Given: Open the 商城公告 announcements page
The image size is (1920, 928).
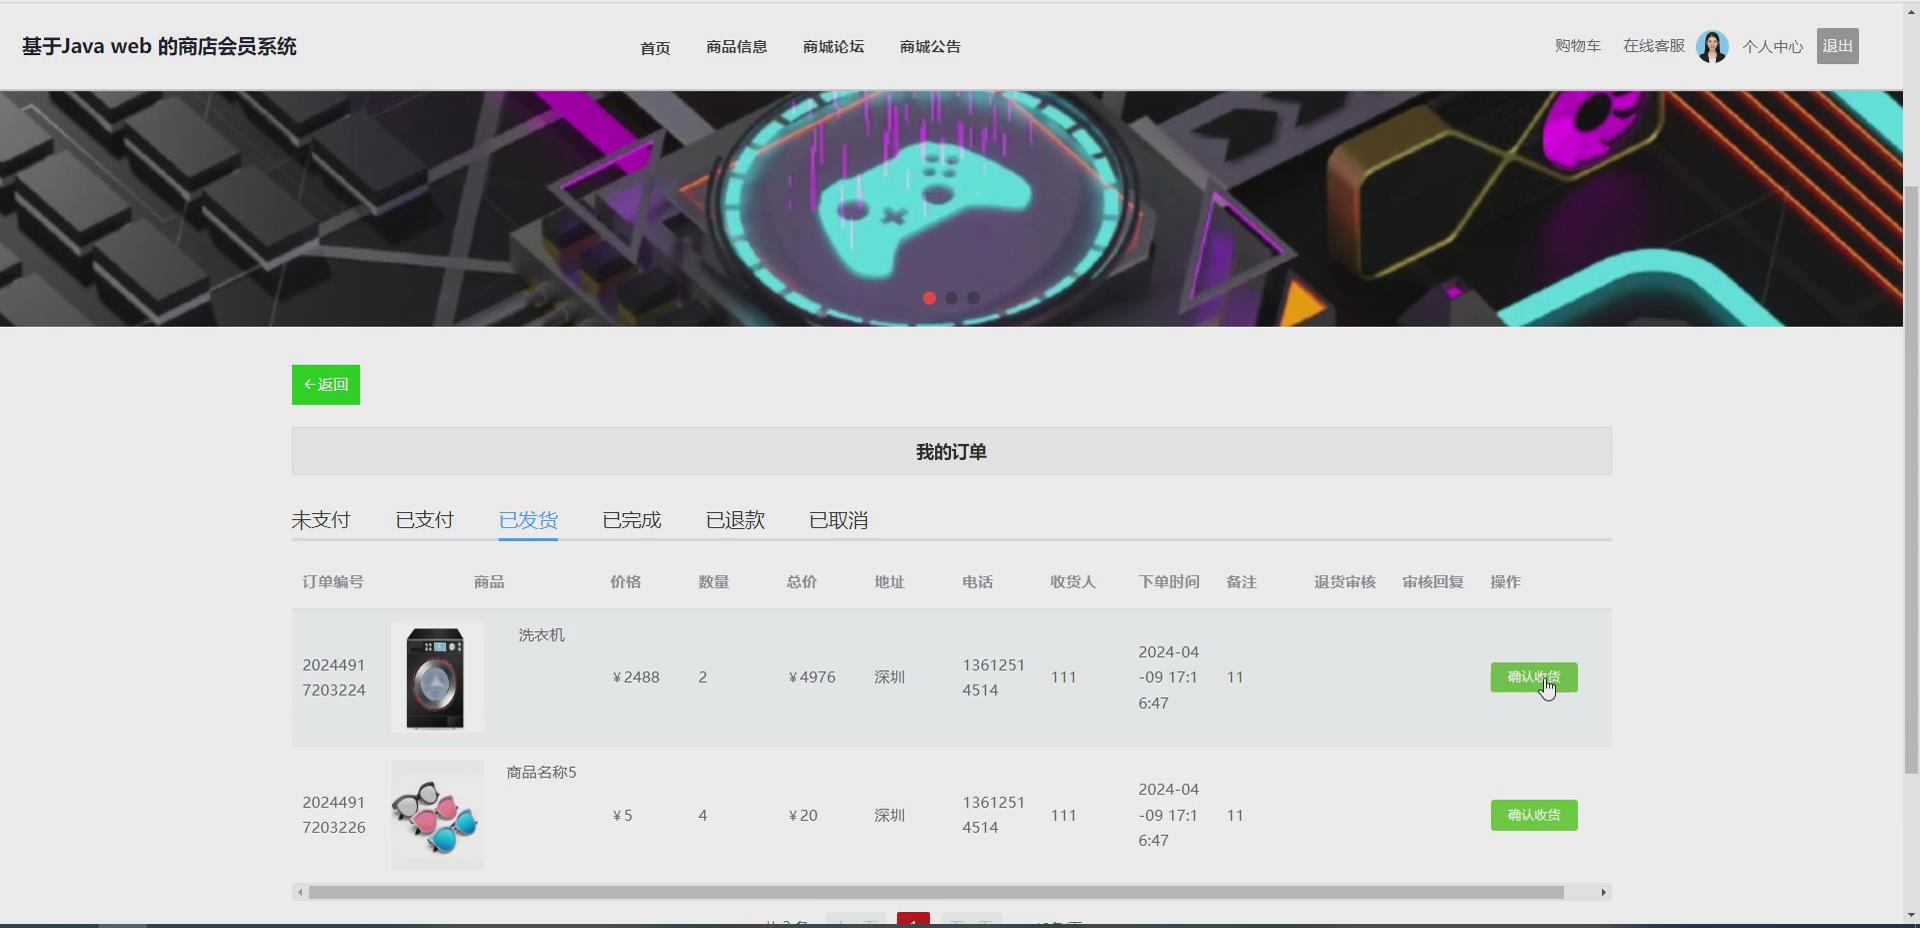Looking at the screenshot, I should [929, 46].
